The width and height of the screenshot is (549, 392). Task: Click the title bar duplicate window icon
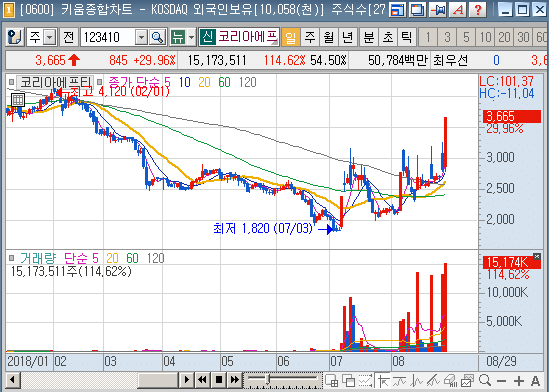click(x=418, y=10)
